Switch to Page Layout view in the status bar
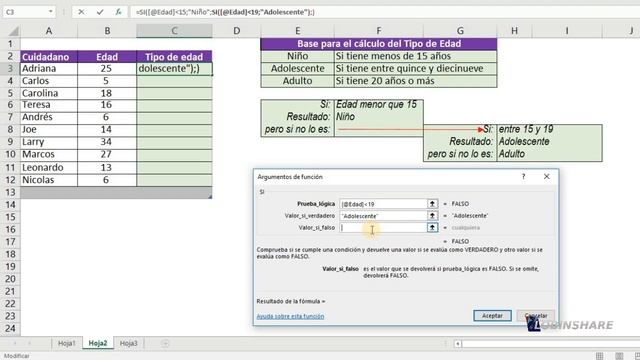This screenshot has width=640, height=360. click(x=619, y=356)
